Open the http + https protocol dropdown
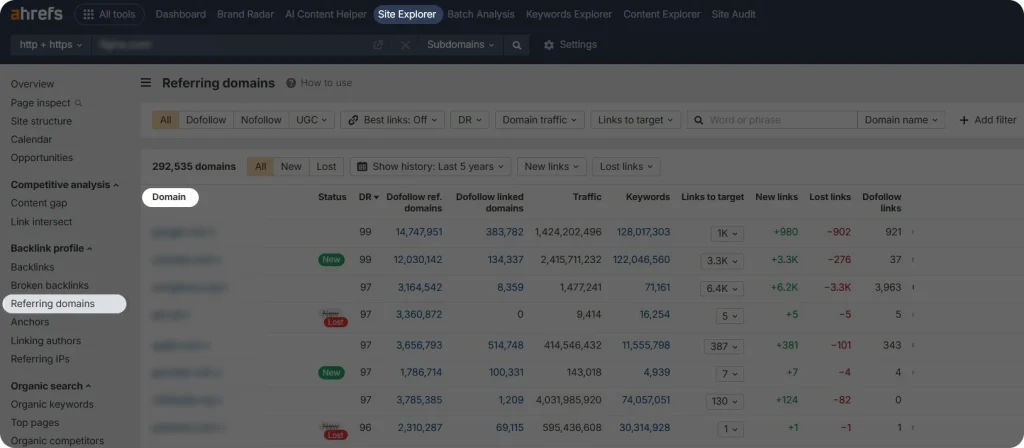 (x=51, y=45)
